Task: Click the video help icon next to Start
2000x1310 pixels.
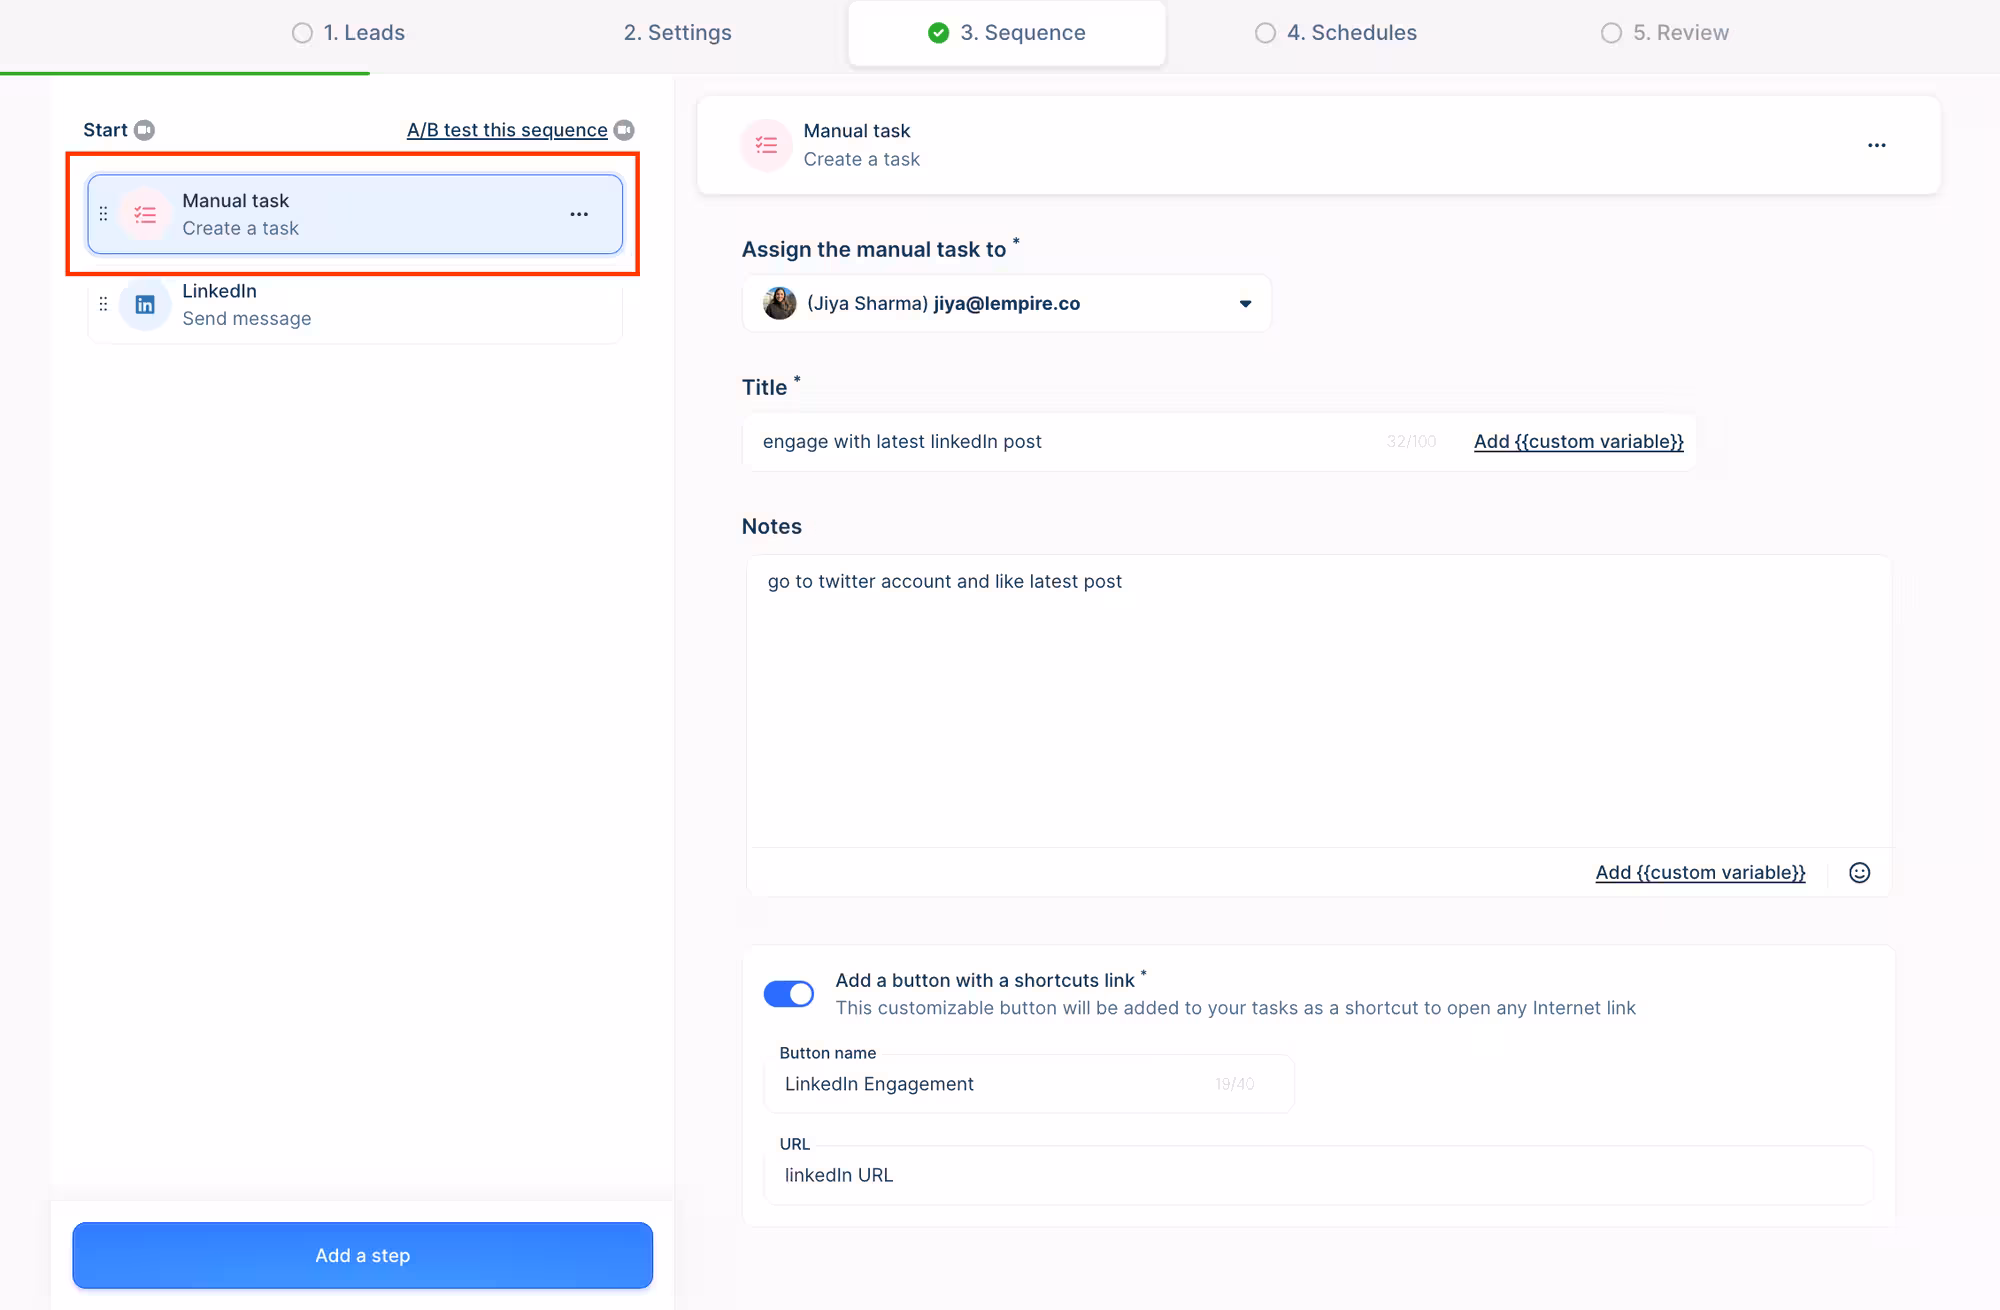Action: pos(144,130)
